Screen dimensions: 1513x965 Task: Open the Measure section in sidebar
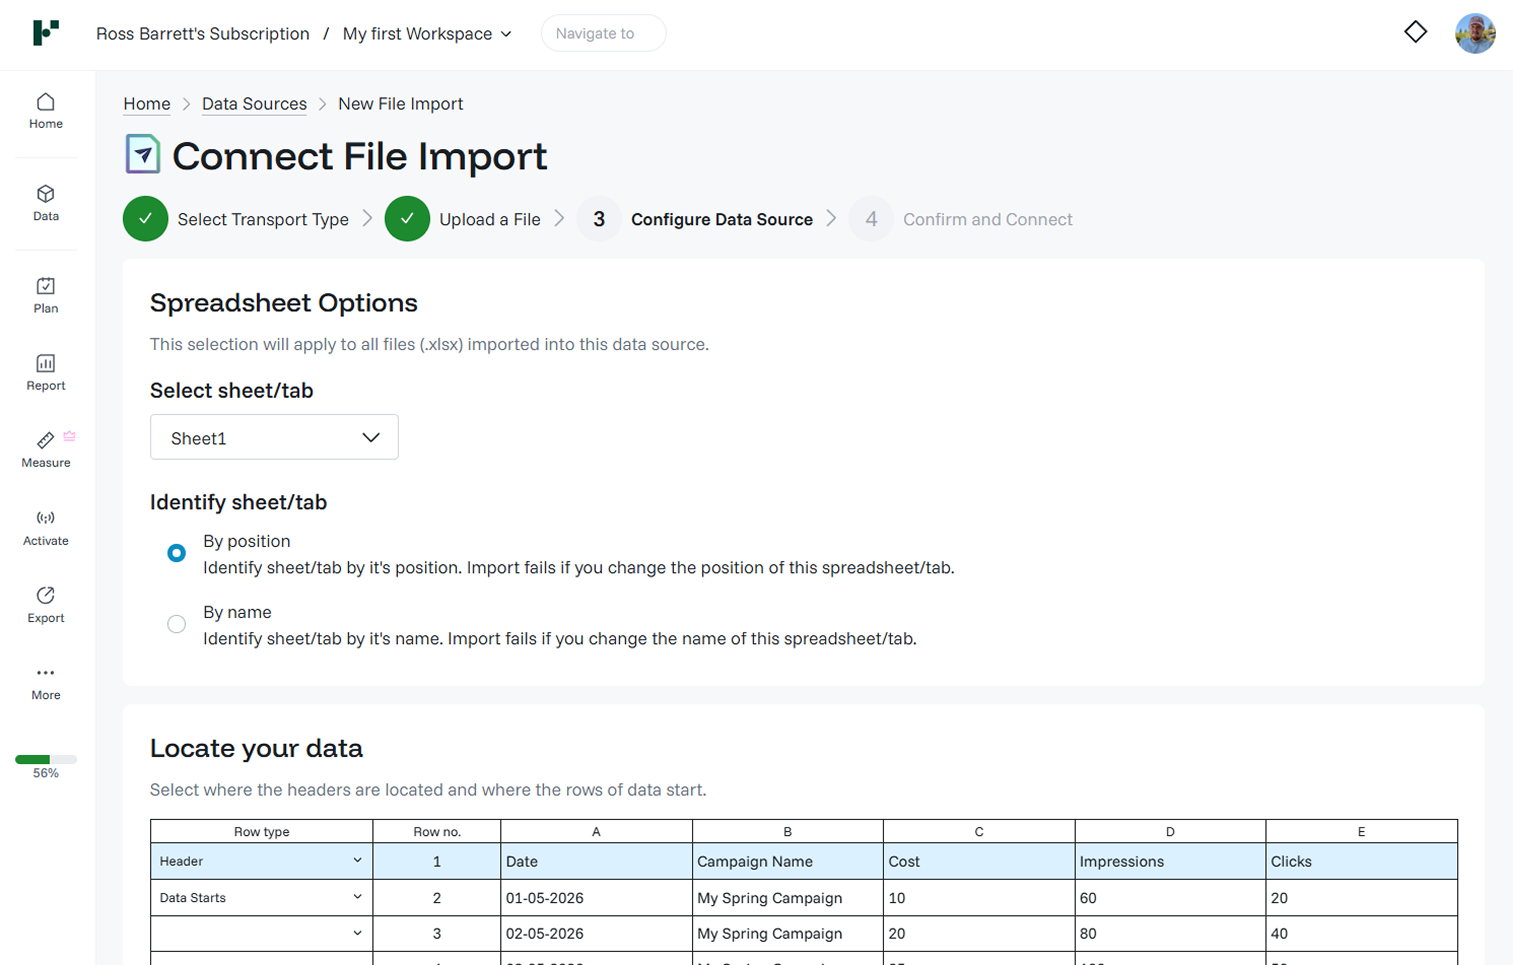pyautogui.click(x=46, y=449)
